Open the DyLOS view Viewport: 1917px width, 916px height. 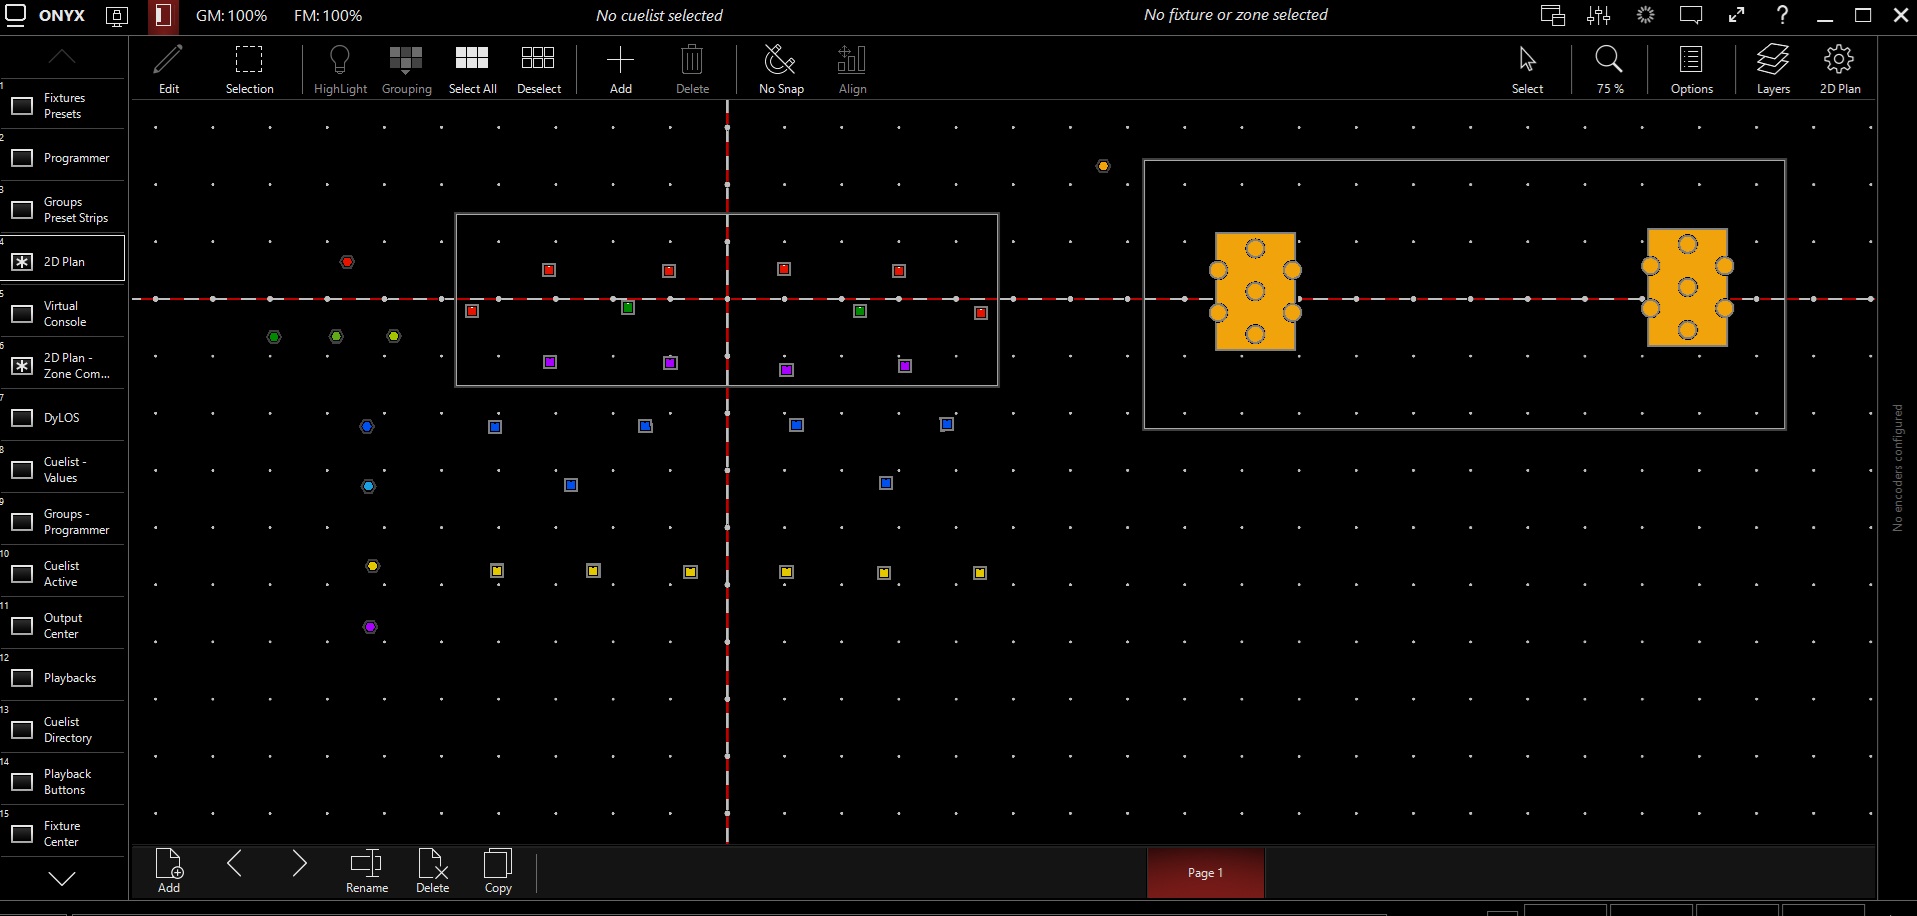point(63,418)
